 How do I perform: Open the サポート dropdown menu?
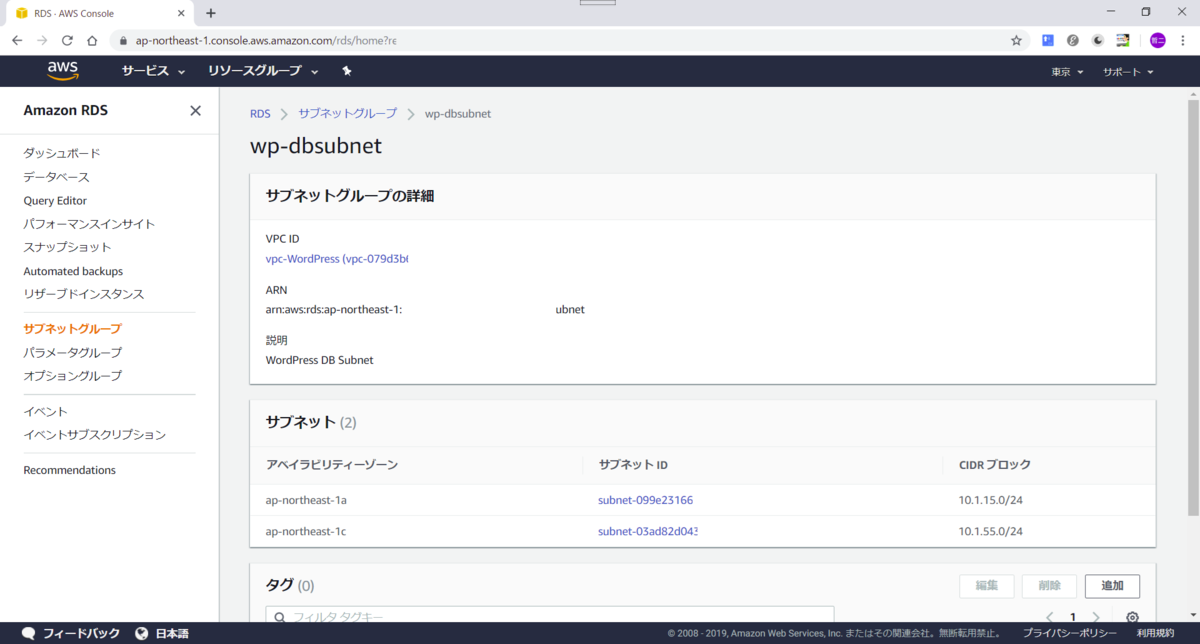pyautogui.click(x=1128, y=72)
